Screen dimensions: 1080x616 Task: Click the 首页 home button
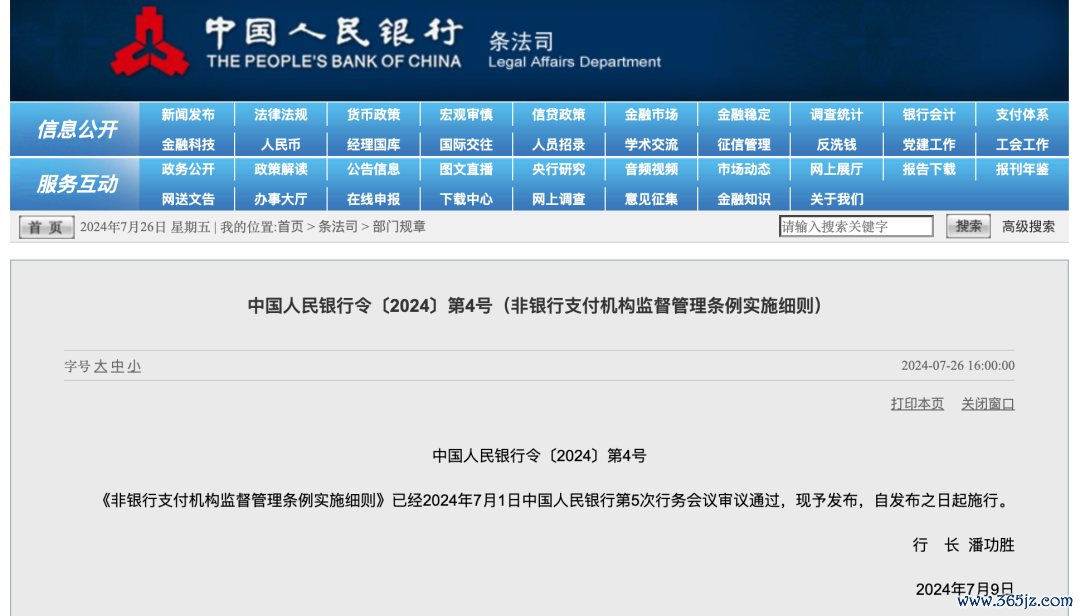[x=46, y=228]
